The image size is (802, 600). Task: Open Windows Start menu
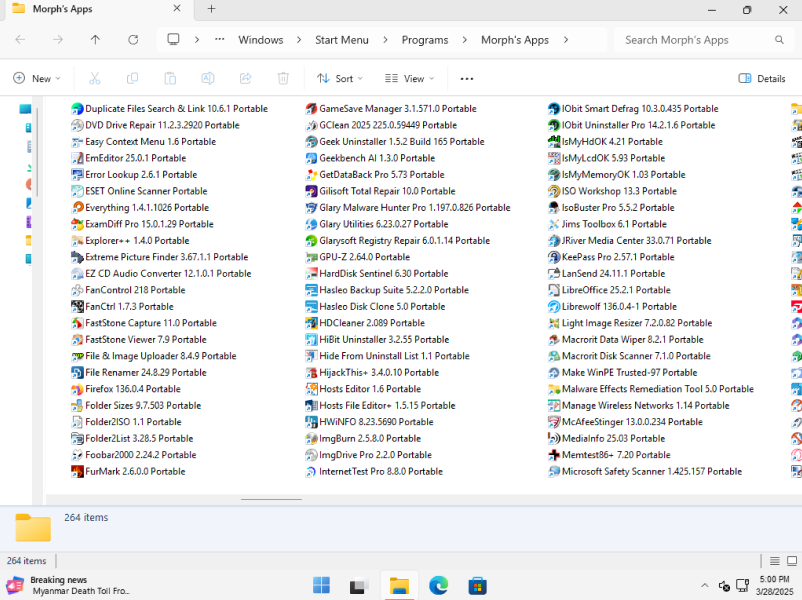click(x=321, y=585)
